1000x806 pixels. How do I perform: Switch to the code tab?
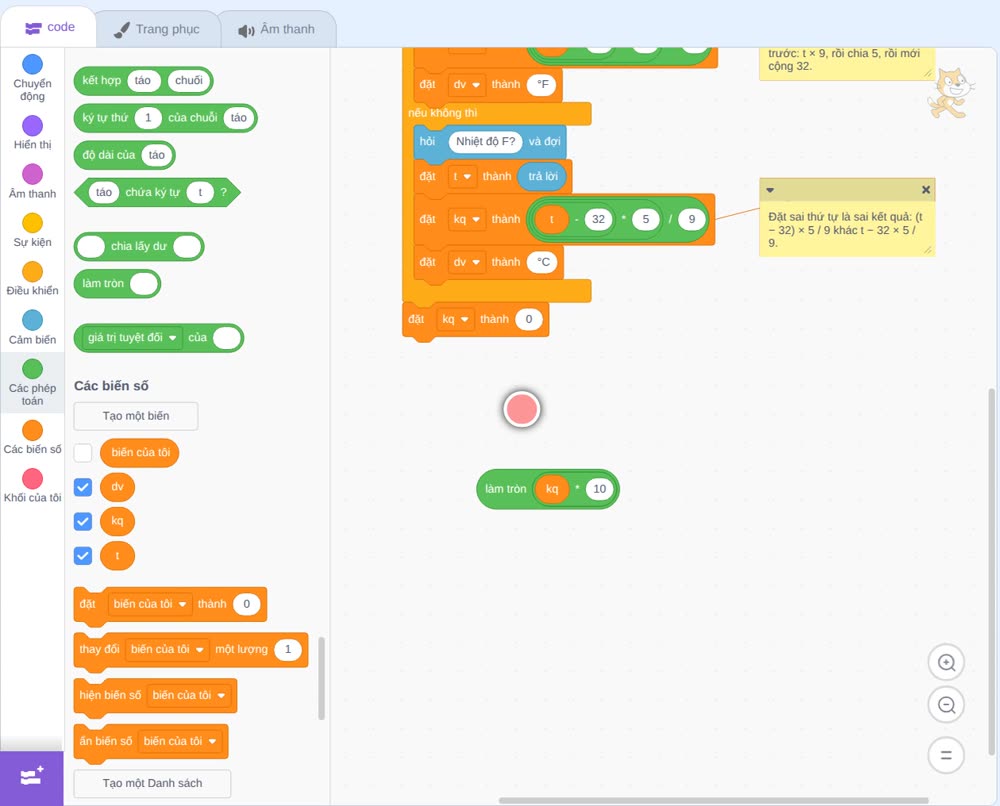49,27
